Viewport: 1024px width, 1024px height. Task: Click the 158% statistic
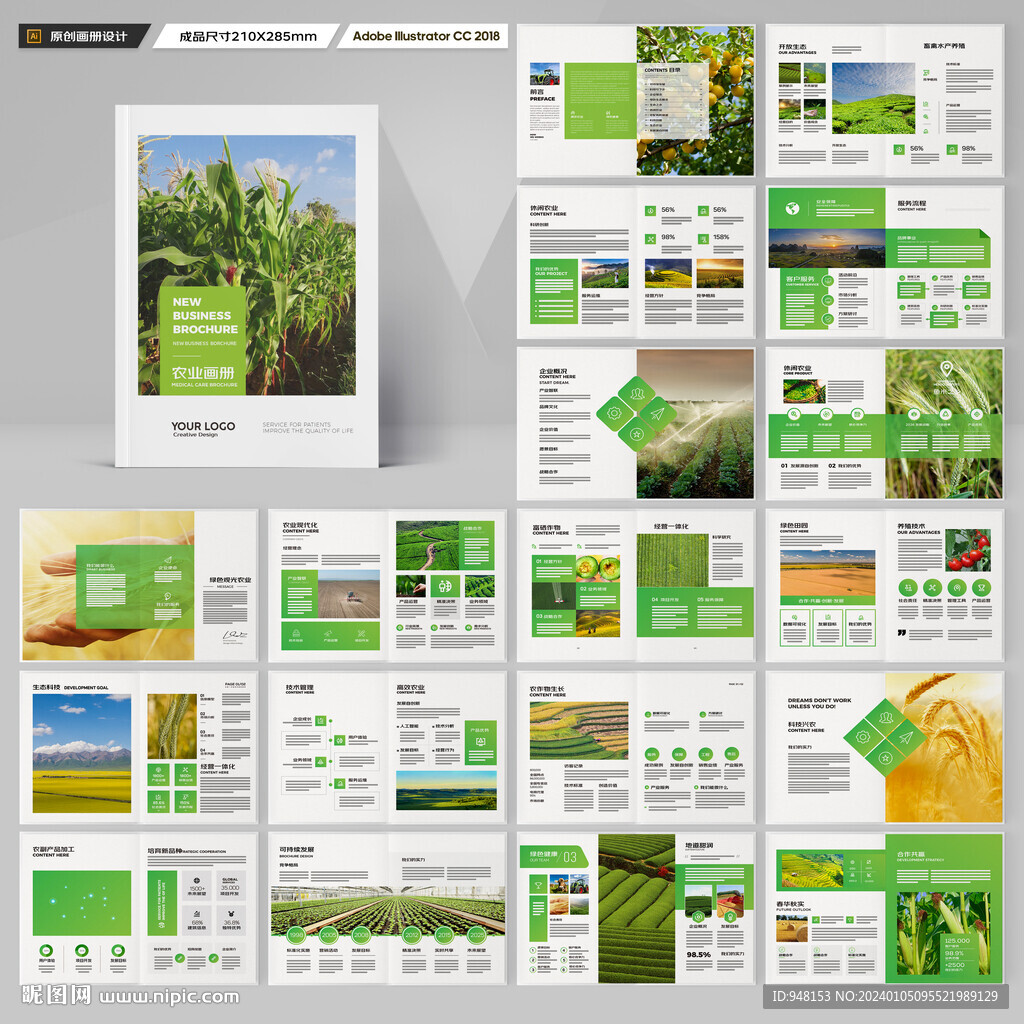pos(721,237)
